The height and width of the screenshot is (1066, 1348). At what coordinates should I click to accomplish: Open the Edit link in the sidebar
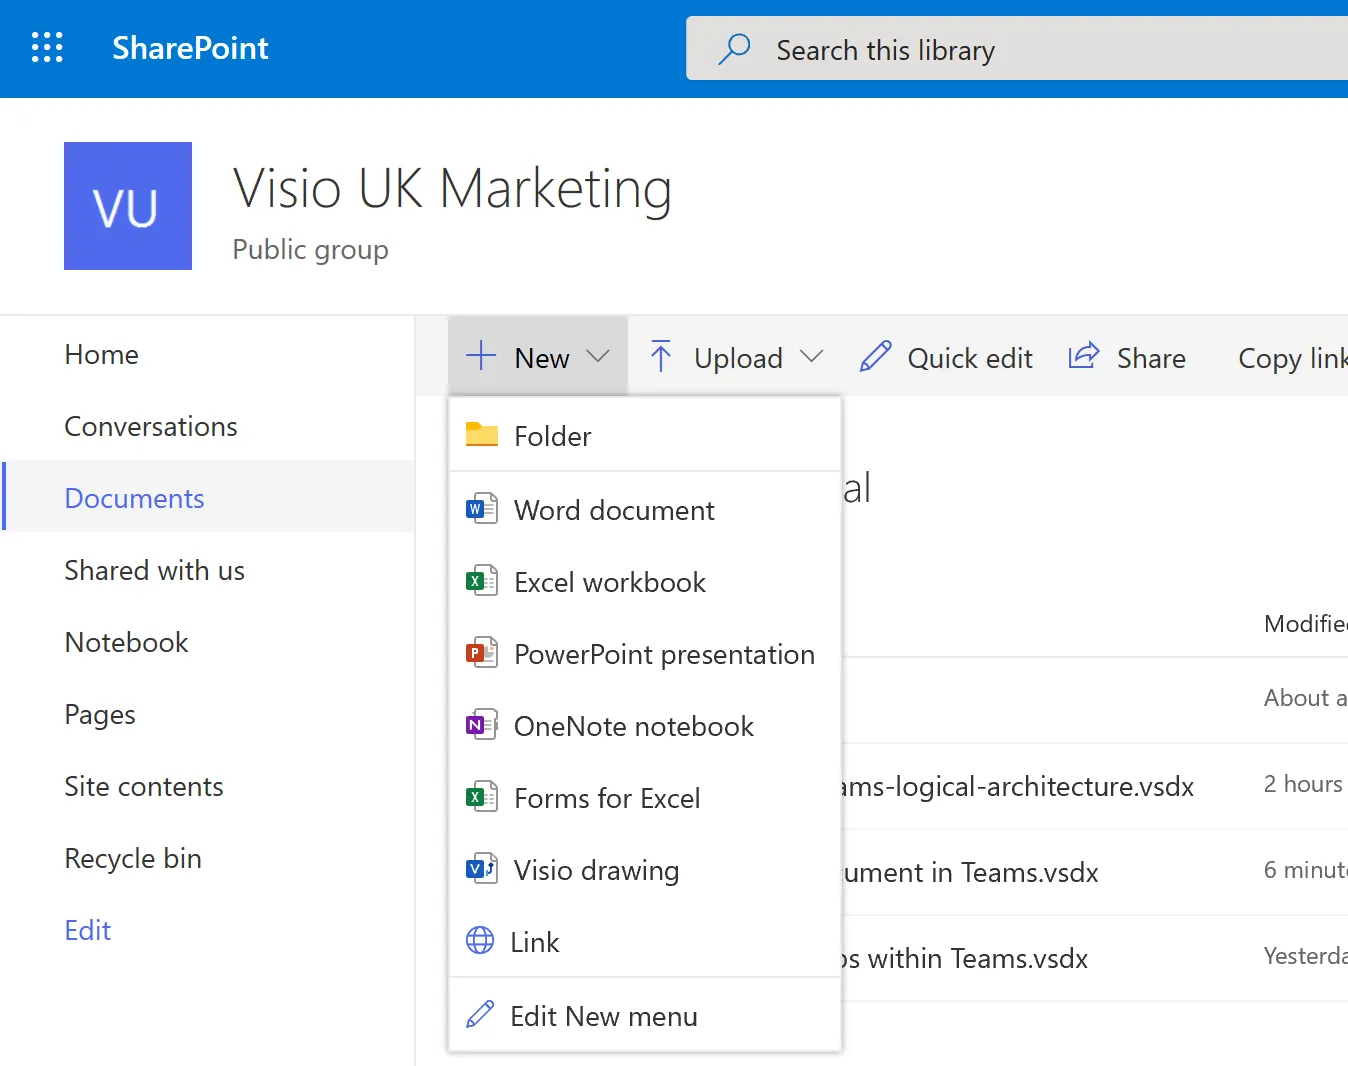tap(87, 930)
